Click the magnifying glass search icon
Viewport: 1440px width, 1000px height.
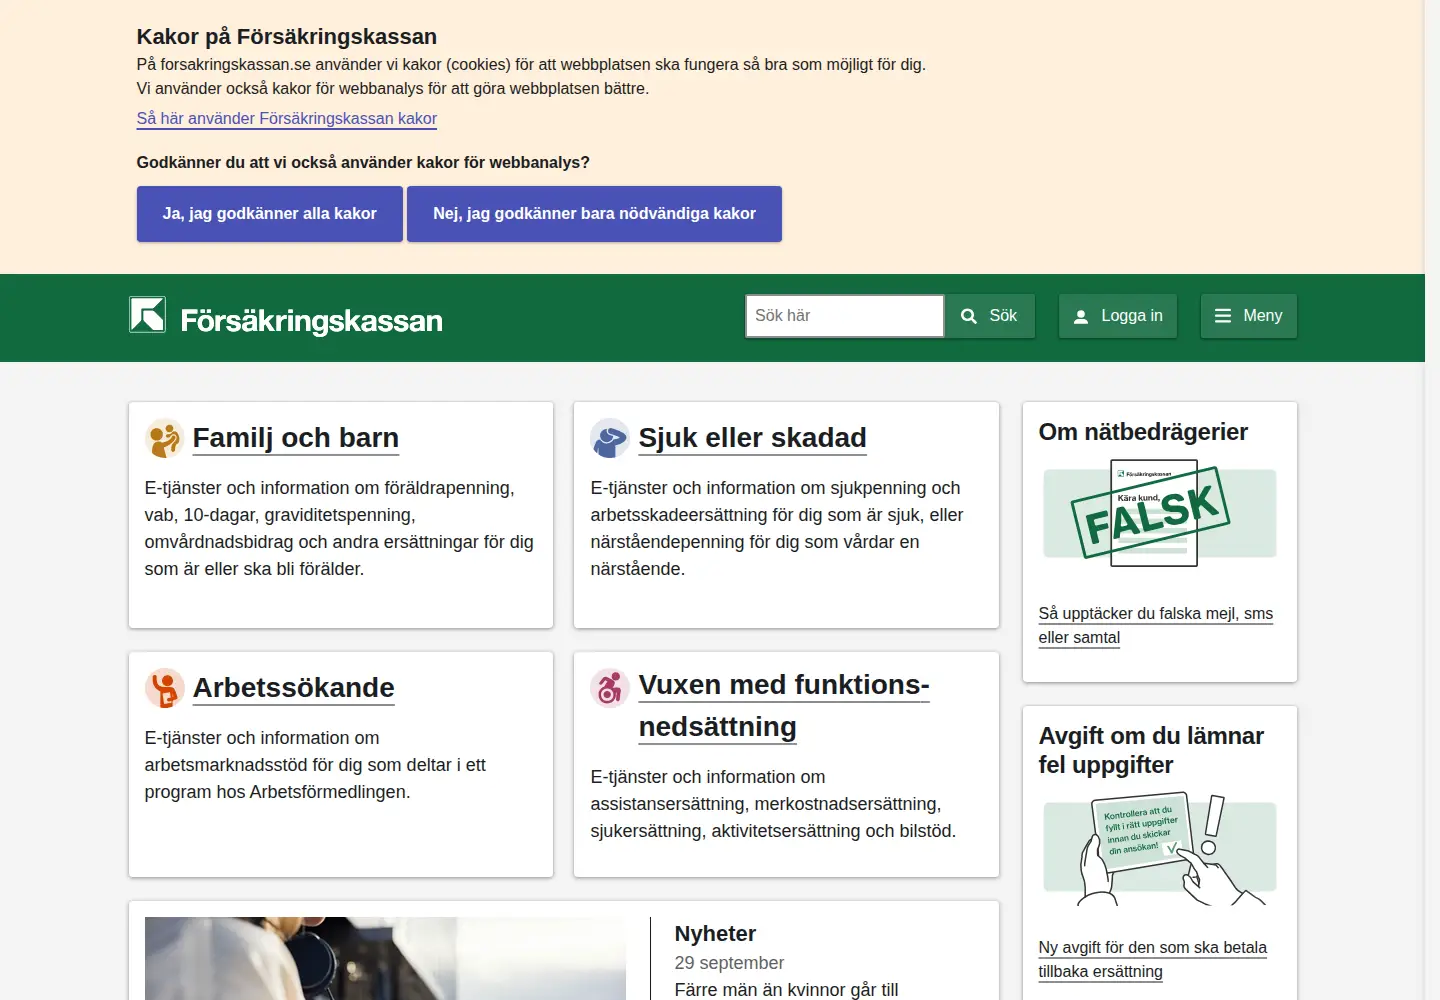[x=968, y=316]
